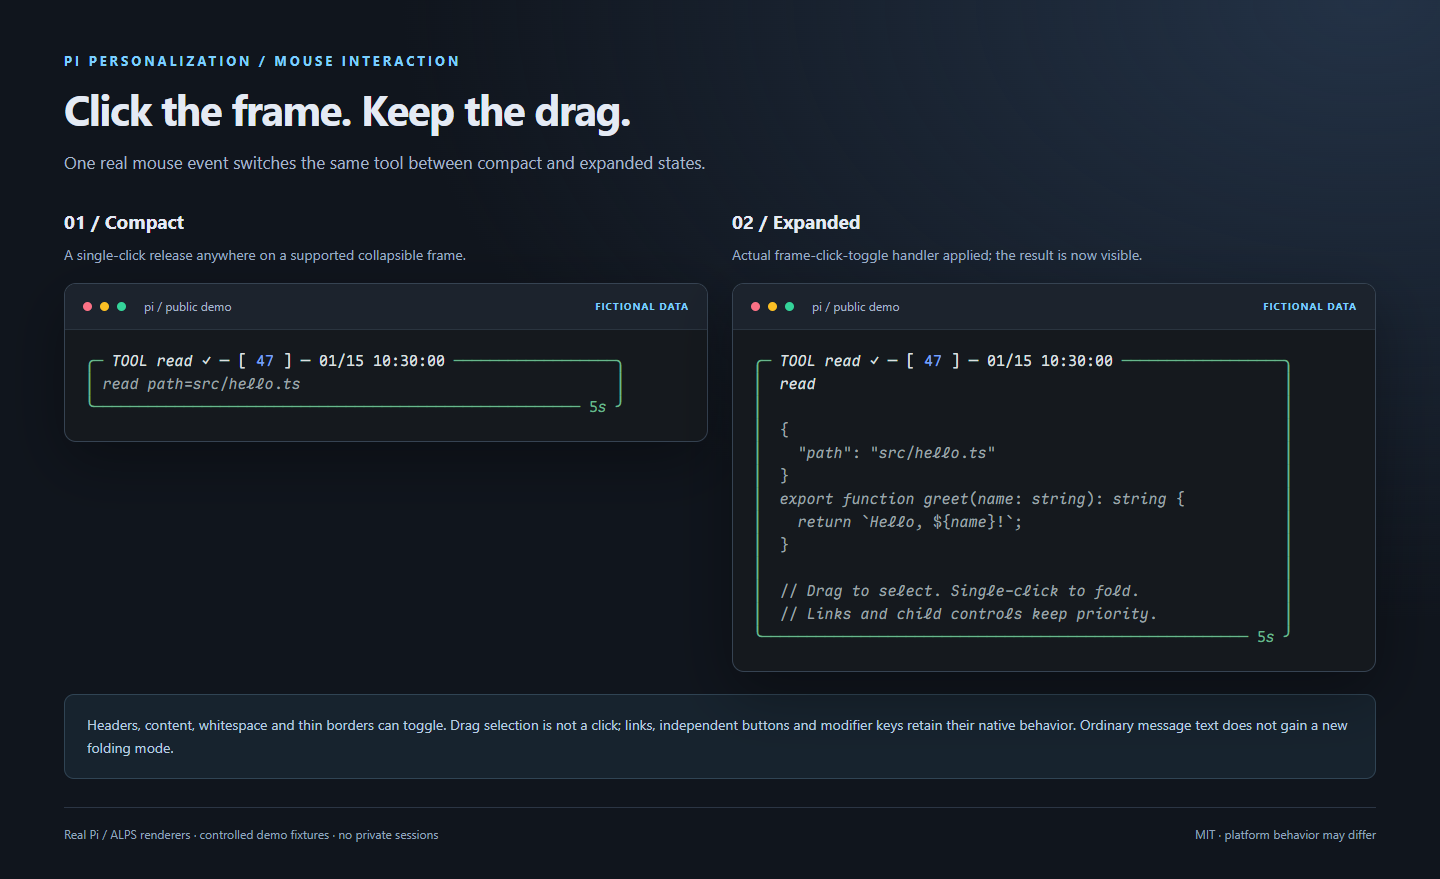Click the 5s duration on the expanded frame
This screenshot has height=879, width=1440.
pyautogui.click(x=1266, y=637)
